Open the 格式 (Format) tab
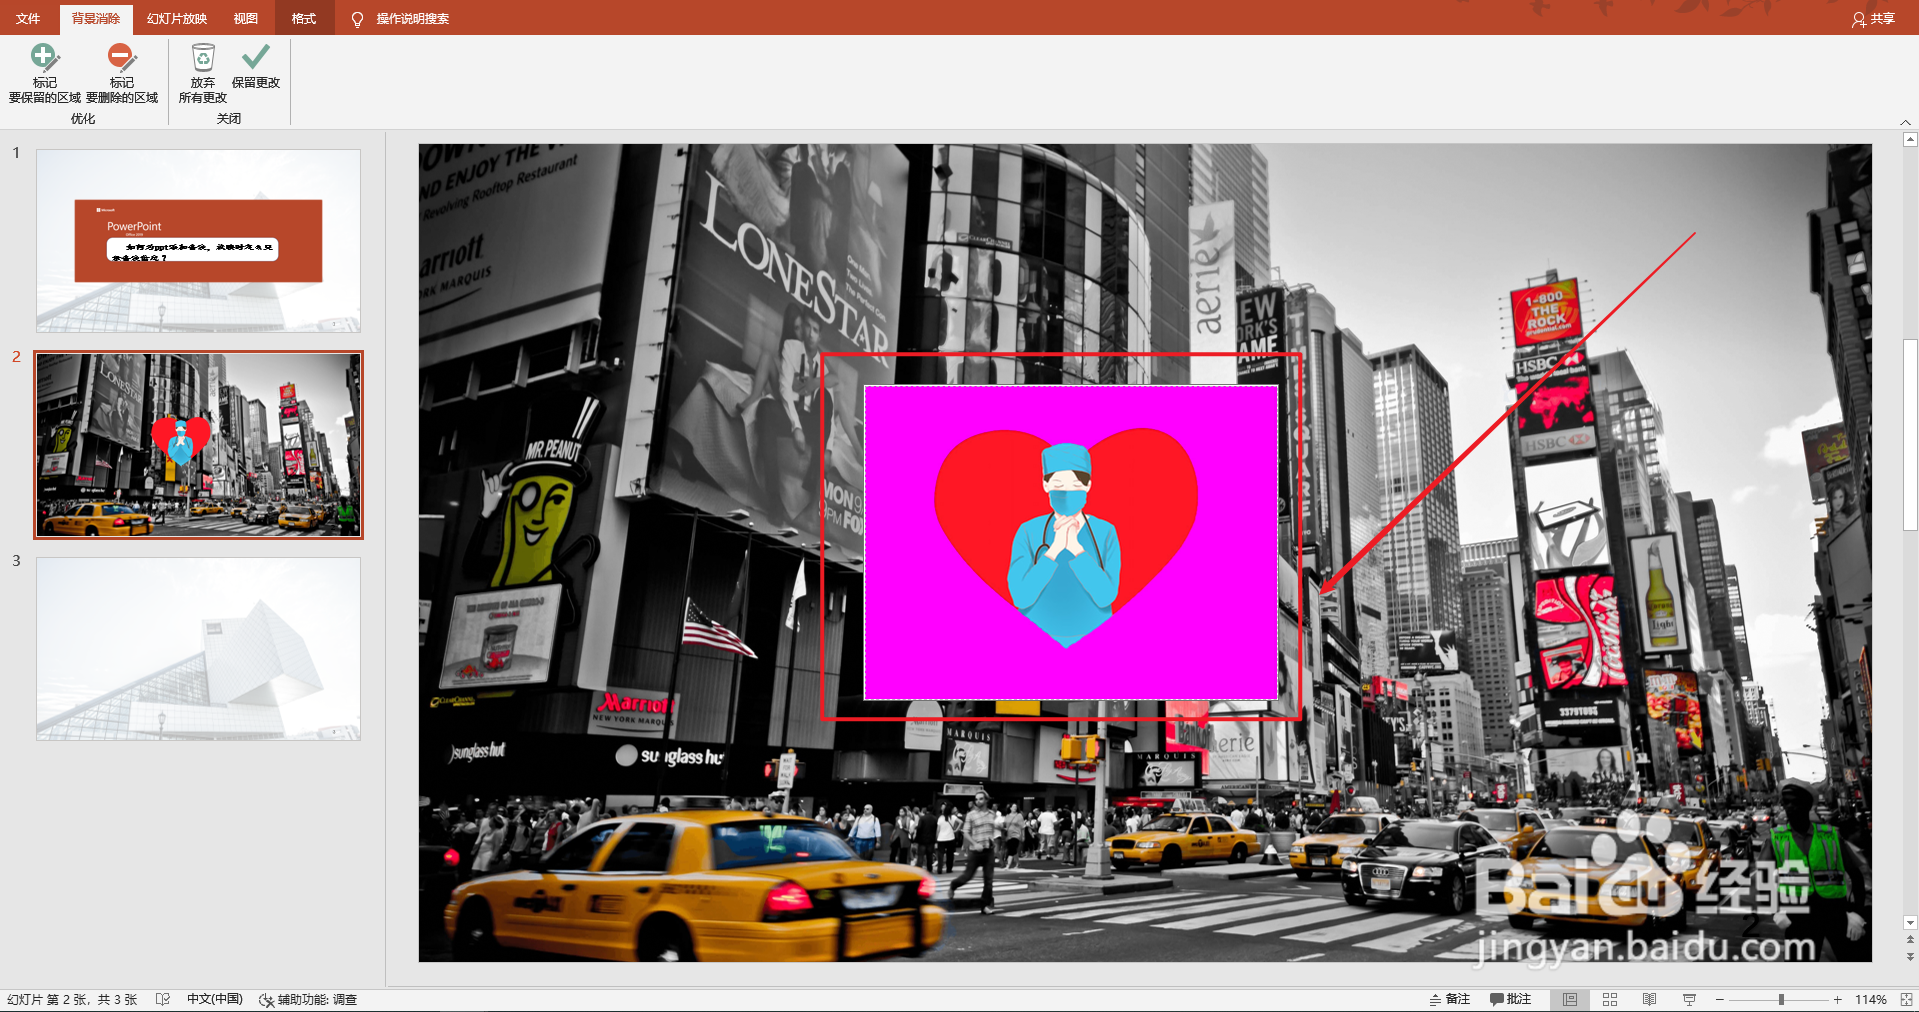The width and height of the screenshot is (1919, 1012). [304, 19]
